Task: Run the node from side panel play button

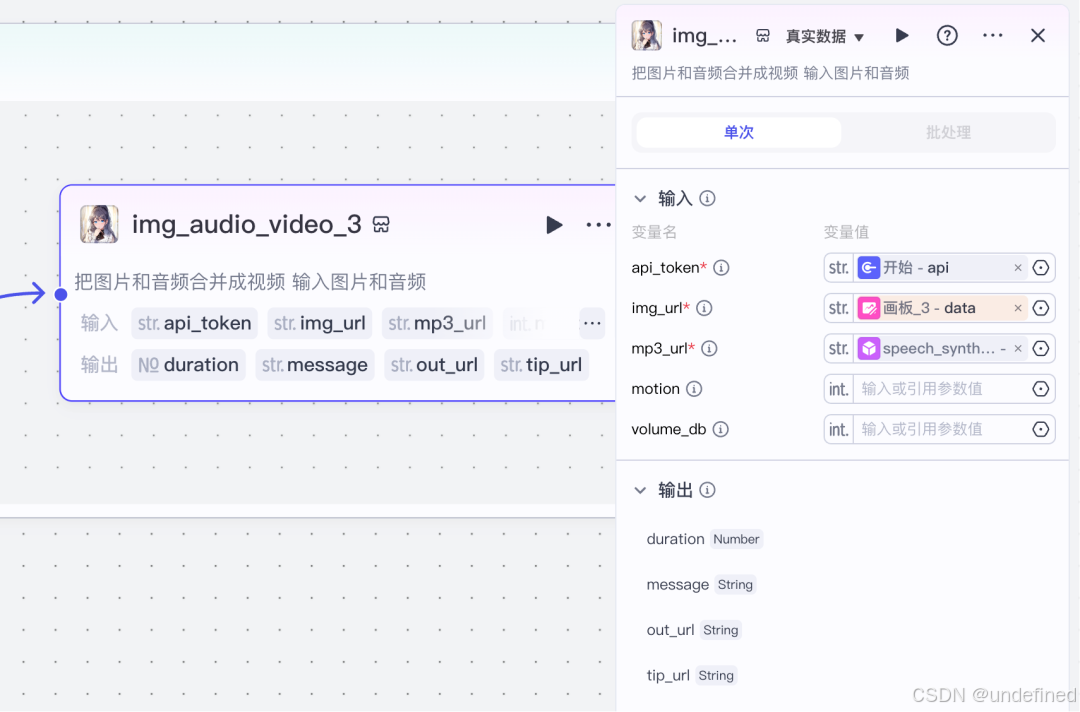Action: pyautogui.click(x=902, y=36)
